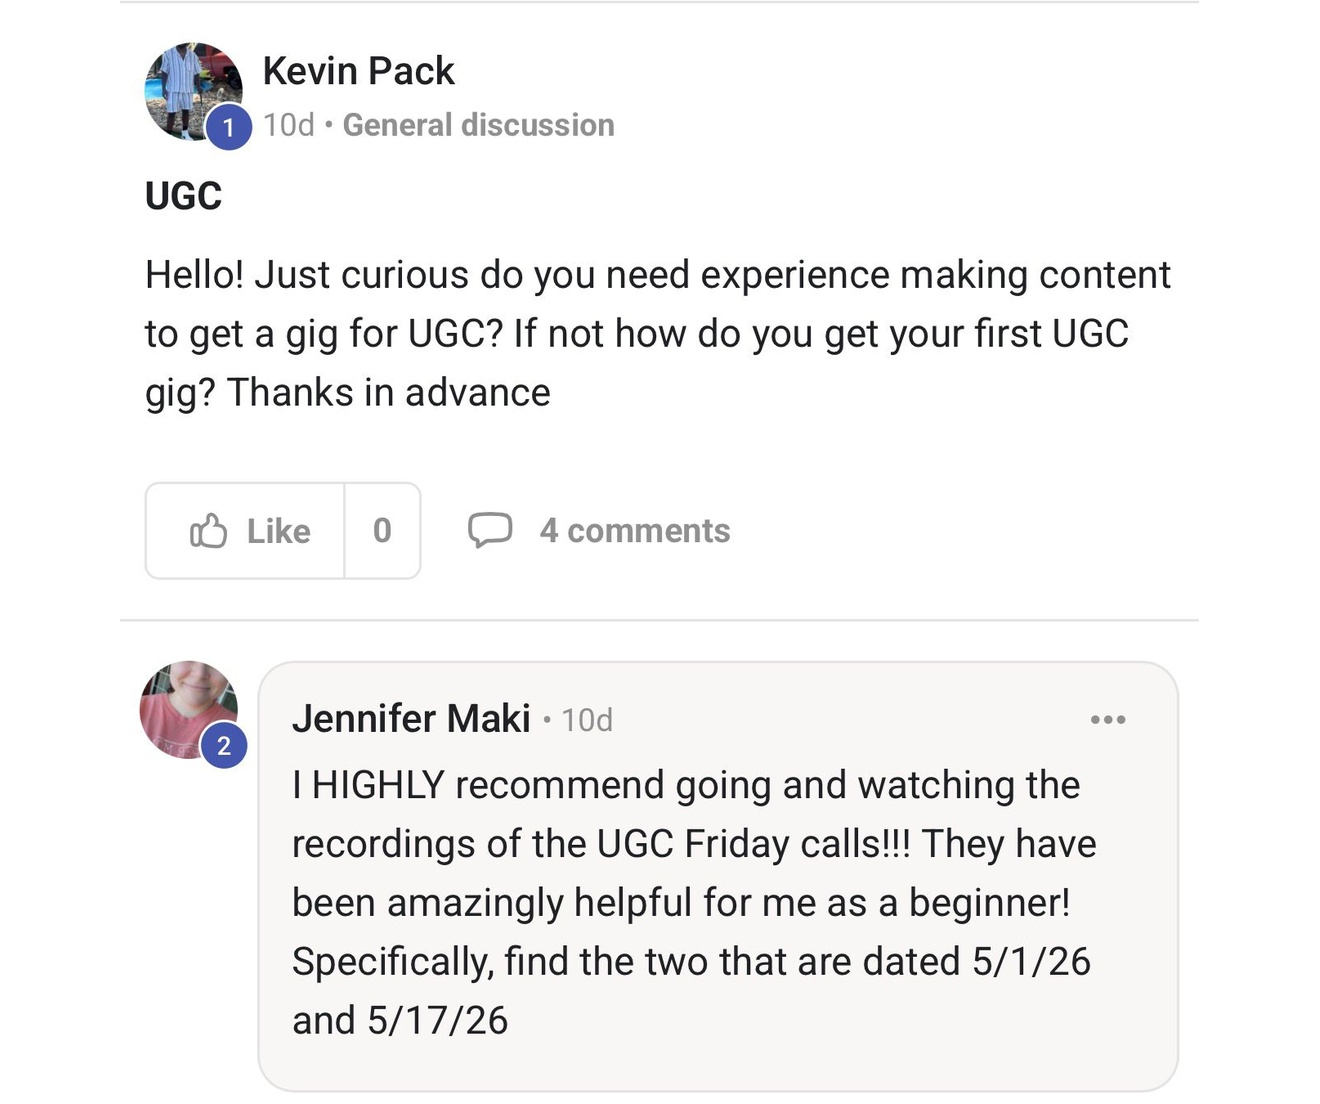1320x1104 pixels.
Task: Open the three-dot options menu on Jennifer's comment
Action: click(x=1108, y=720)
